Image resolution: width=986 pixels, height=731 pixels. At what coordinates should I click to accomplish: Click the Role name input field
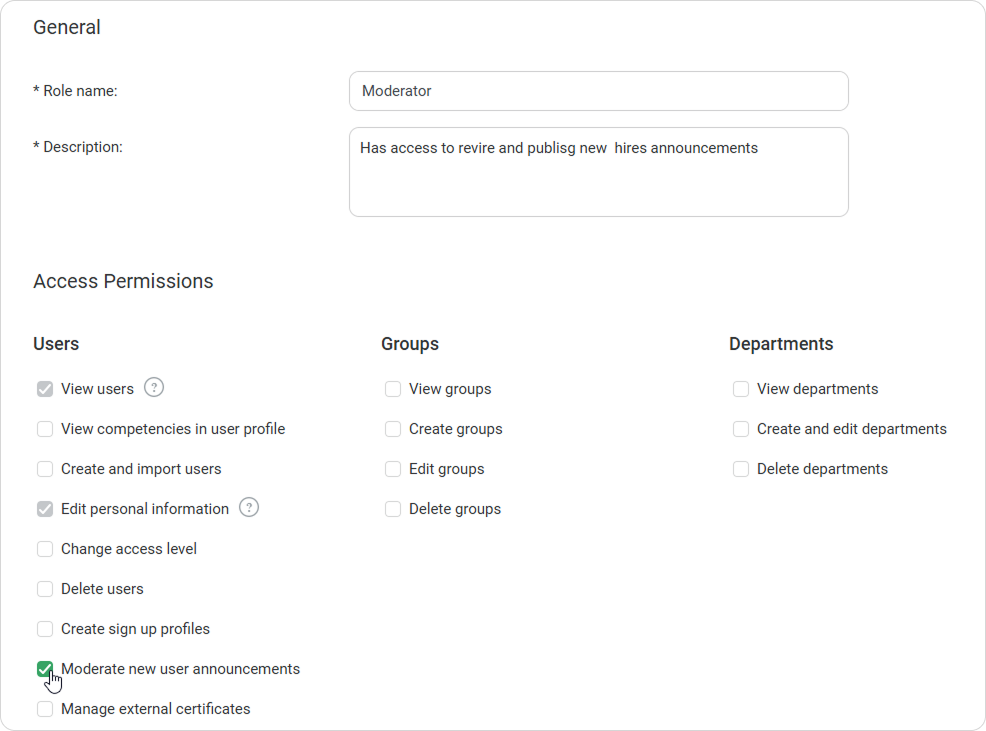[x=599, y=91]
